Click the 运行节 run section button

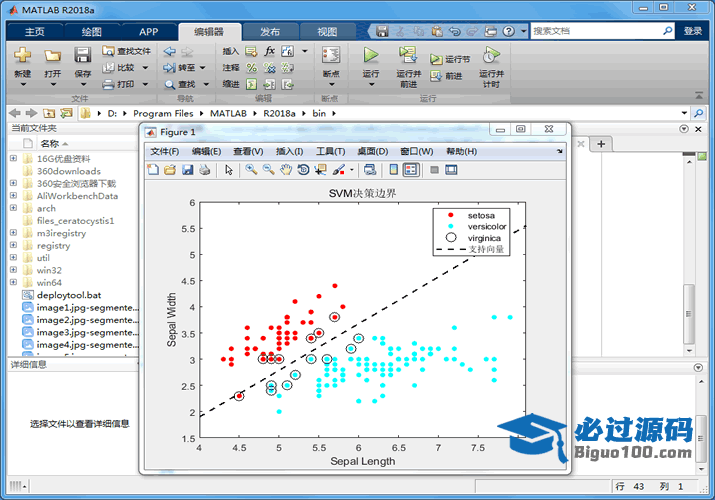450,59
